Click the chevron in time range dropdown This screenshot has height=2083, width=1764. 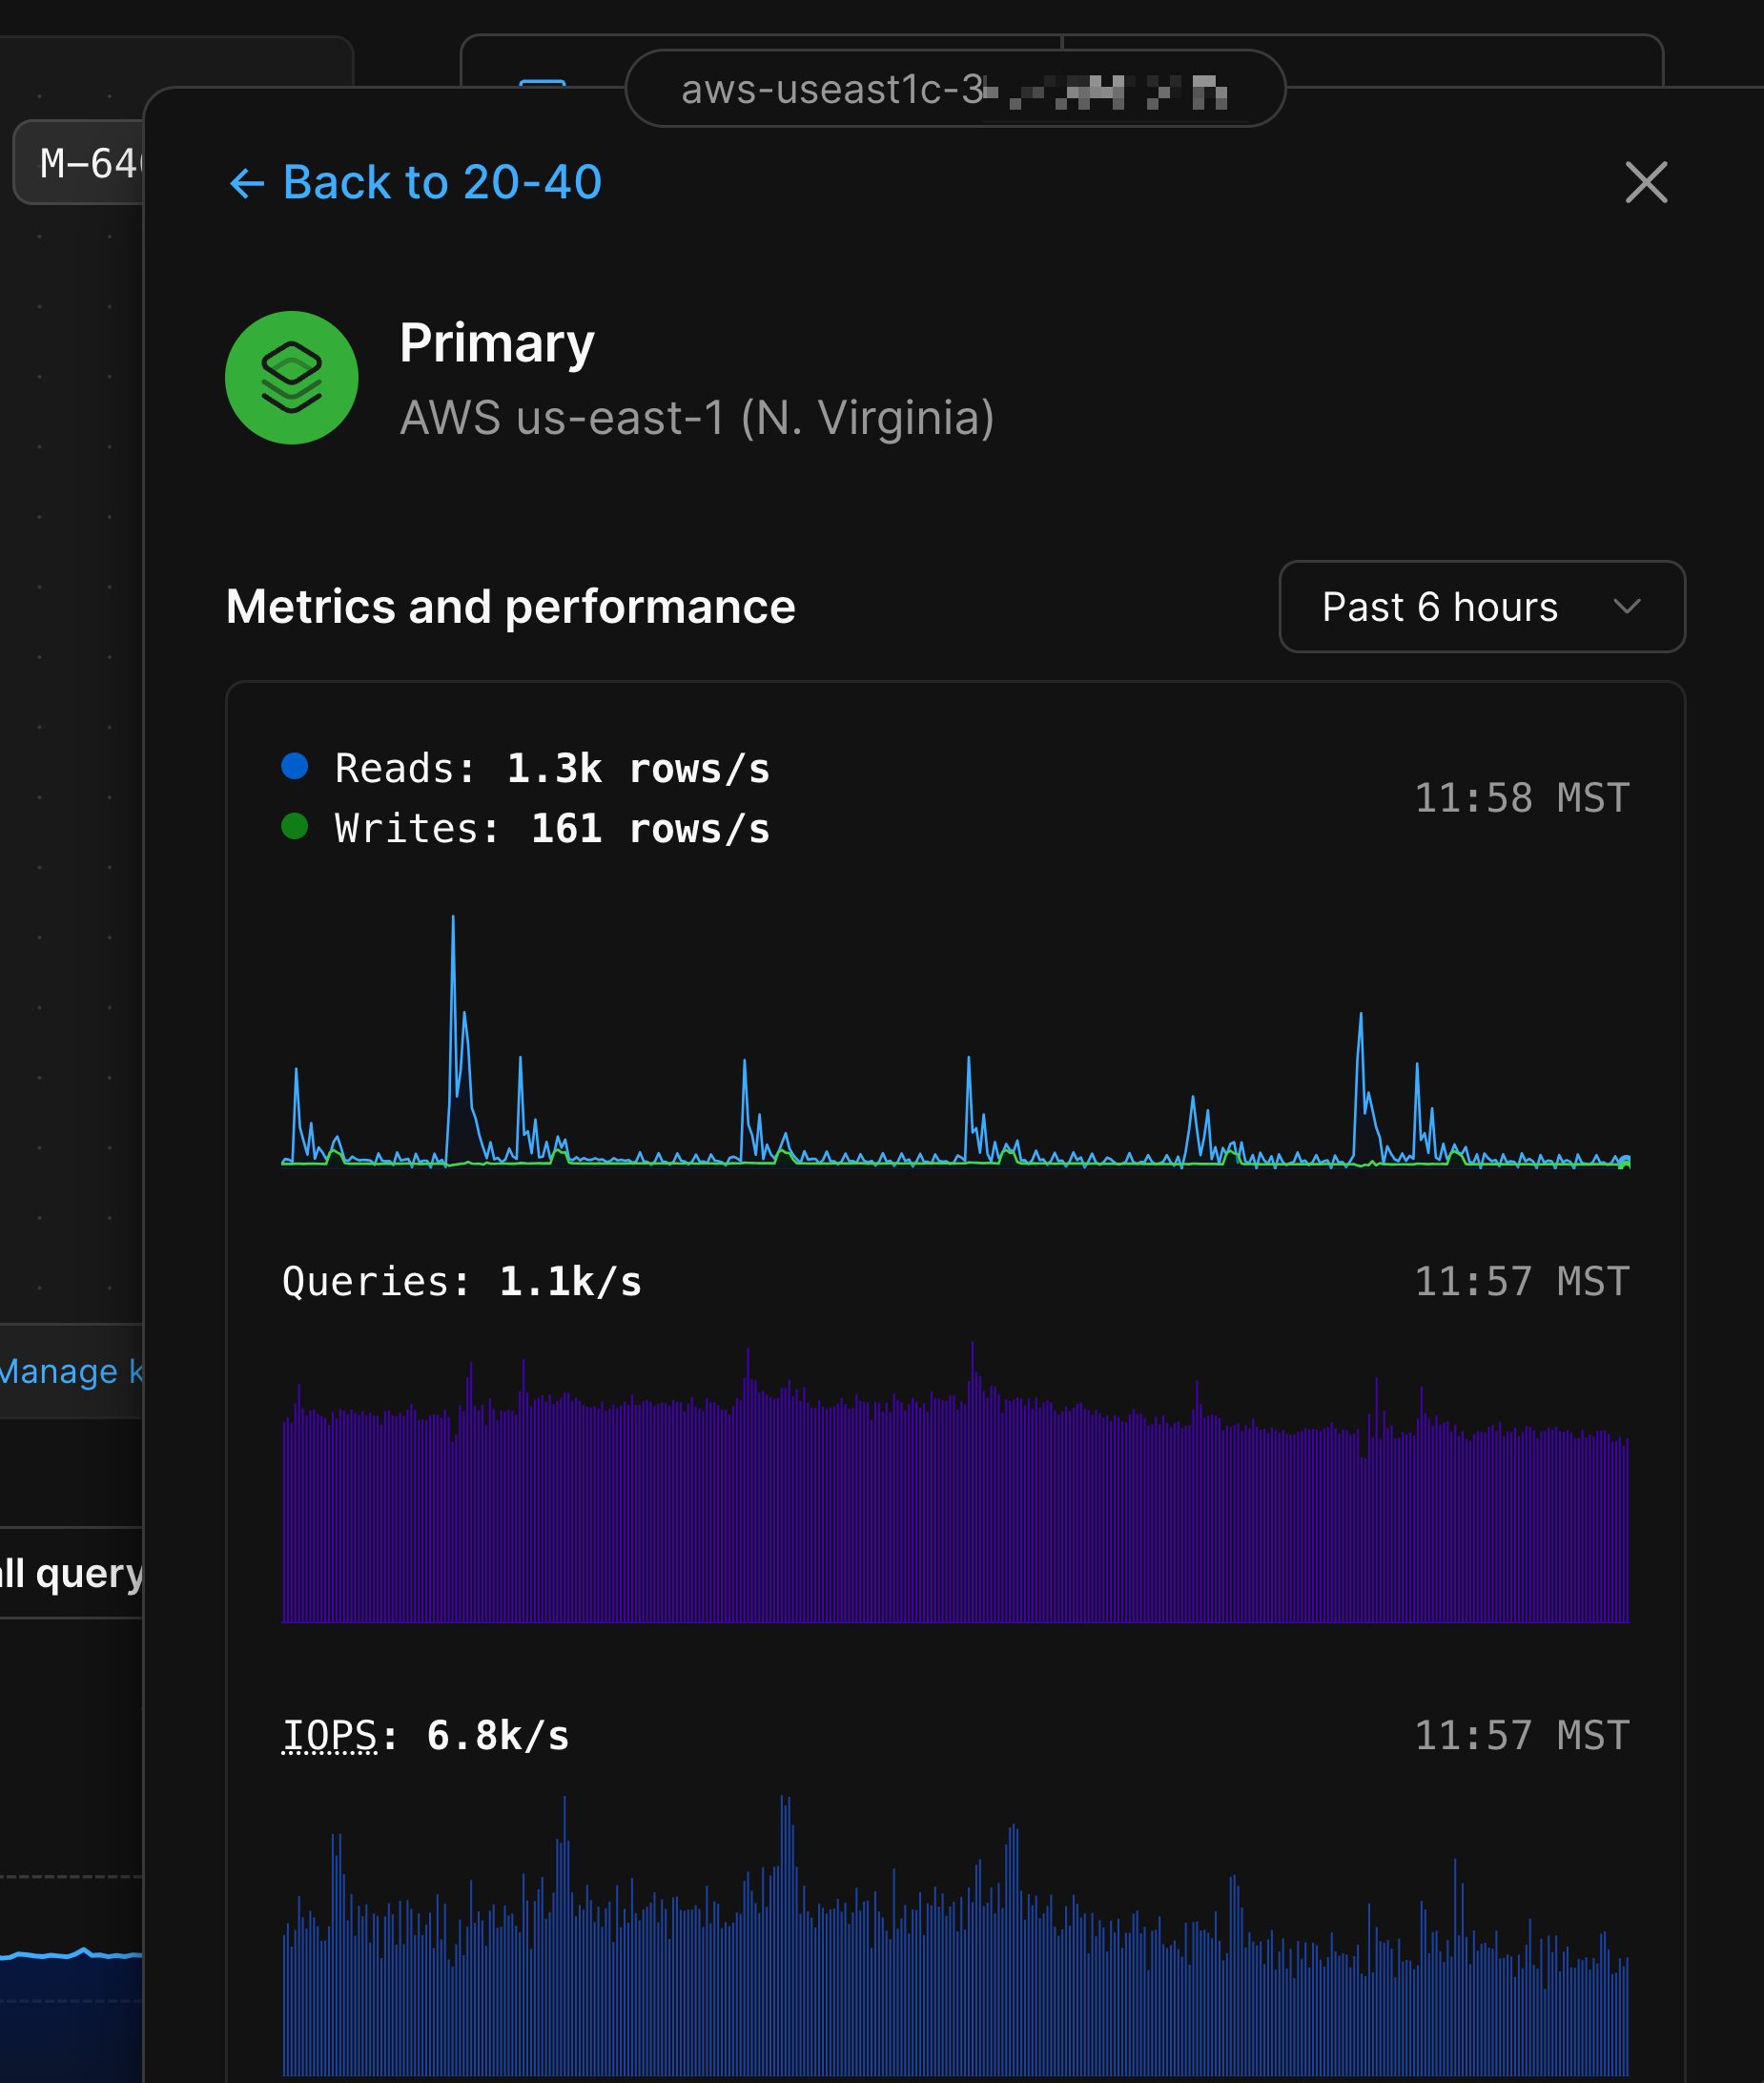point(1627,607)
